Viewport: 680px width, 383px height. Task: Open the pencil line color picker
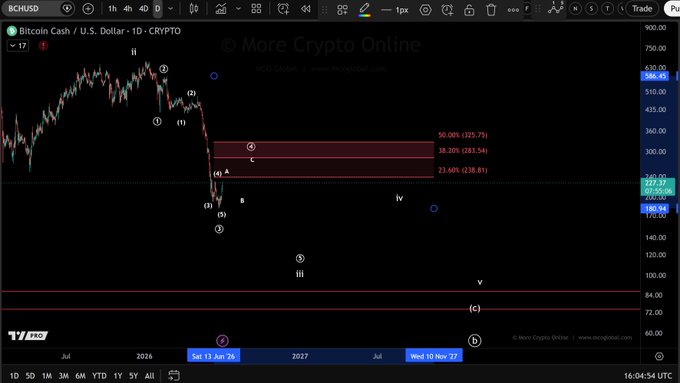(x=364, y=9)
